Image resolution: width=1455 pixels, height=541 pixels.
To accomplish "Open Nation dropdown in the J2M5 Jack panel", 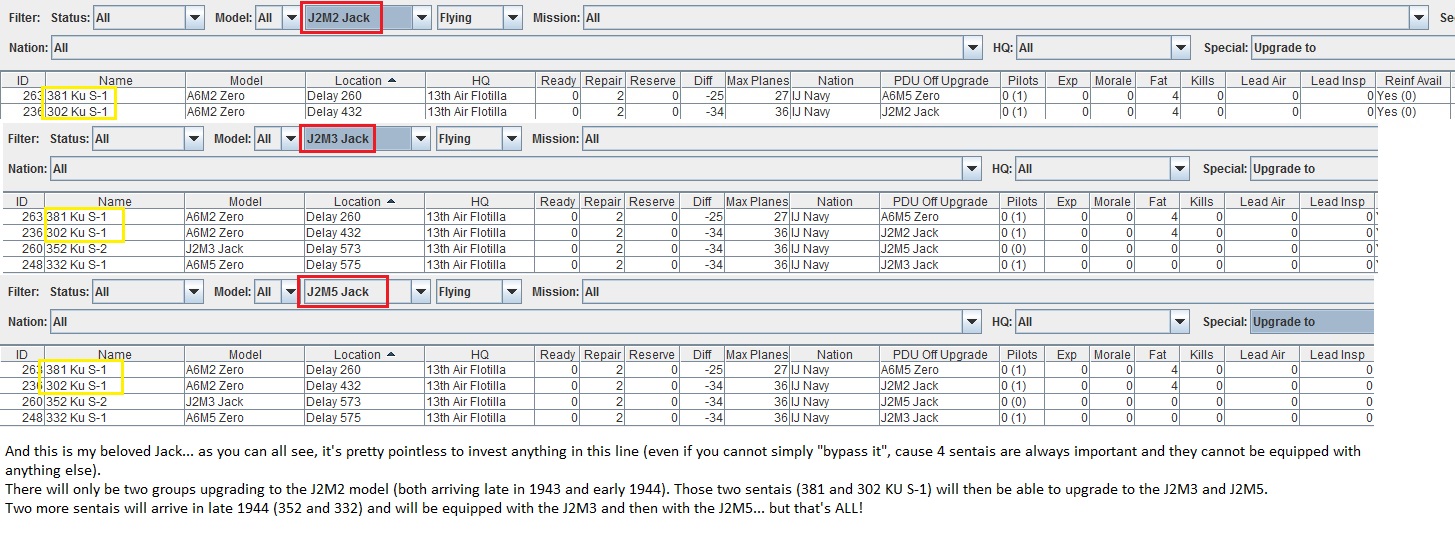I will coord(517,322).
